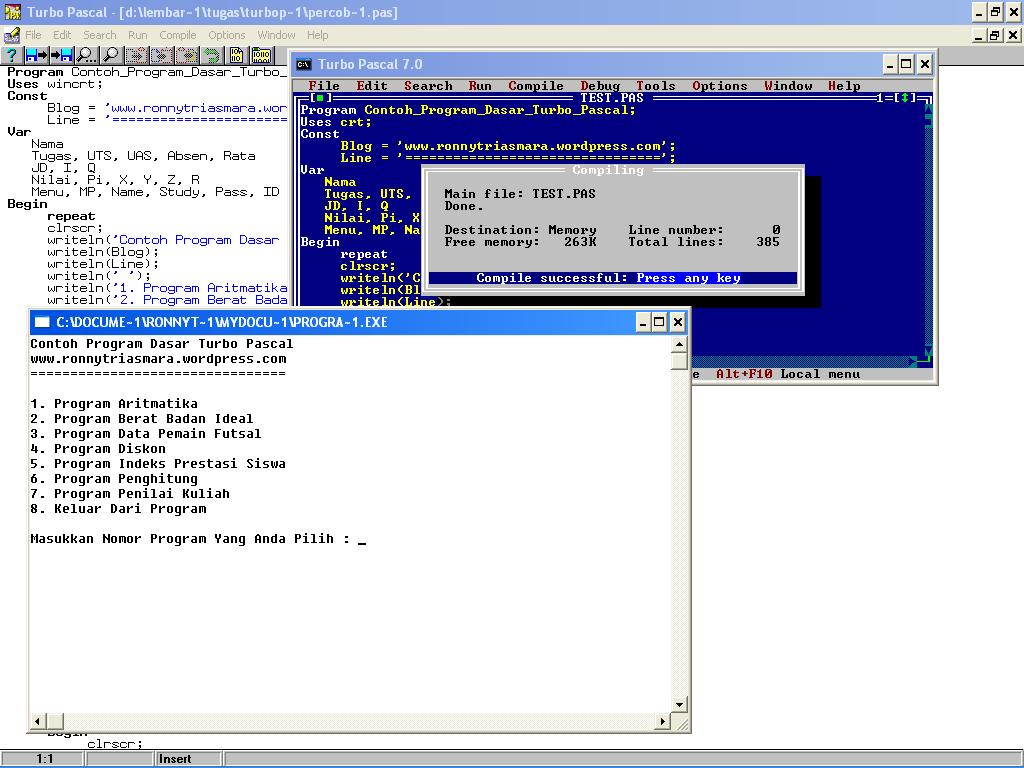Click the Compile binary document toolbar icon
The image size is (1024, 768).
[237, 55]
